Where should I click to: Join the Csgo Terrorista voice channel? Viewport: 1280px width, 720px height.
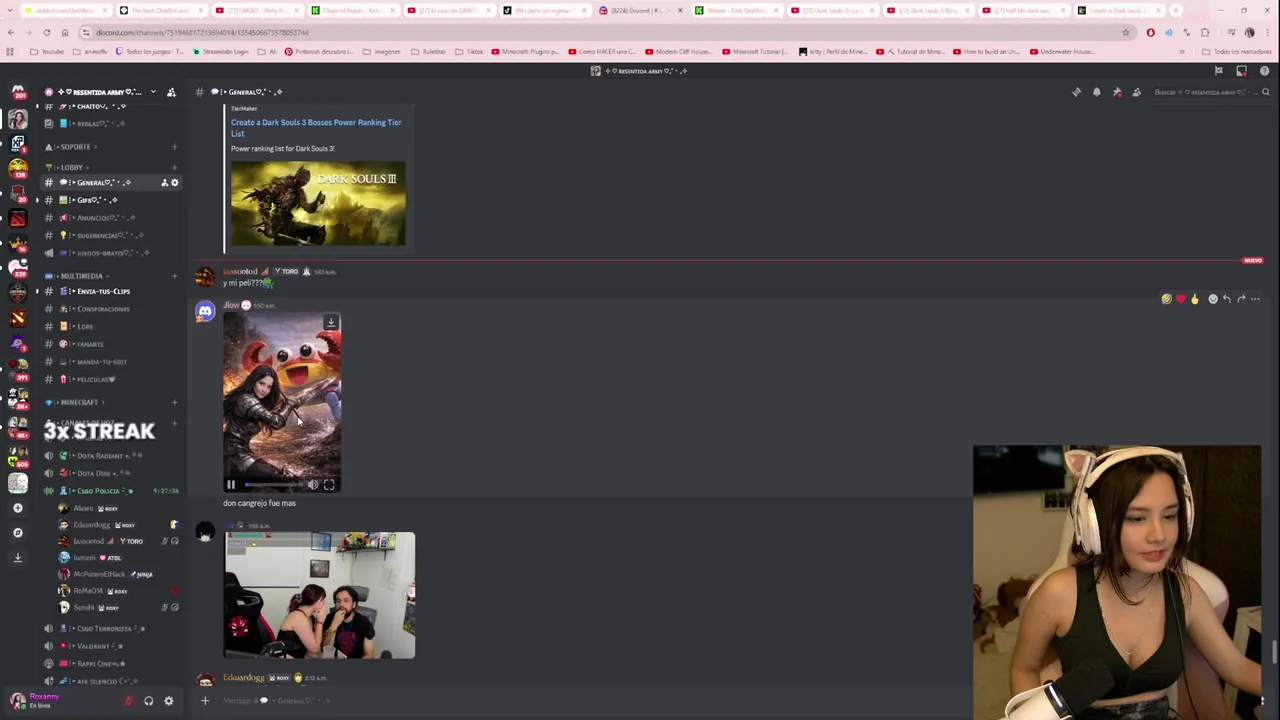pos(110,629)
